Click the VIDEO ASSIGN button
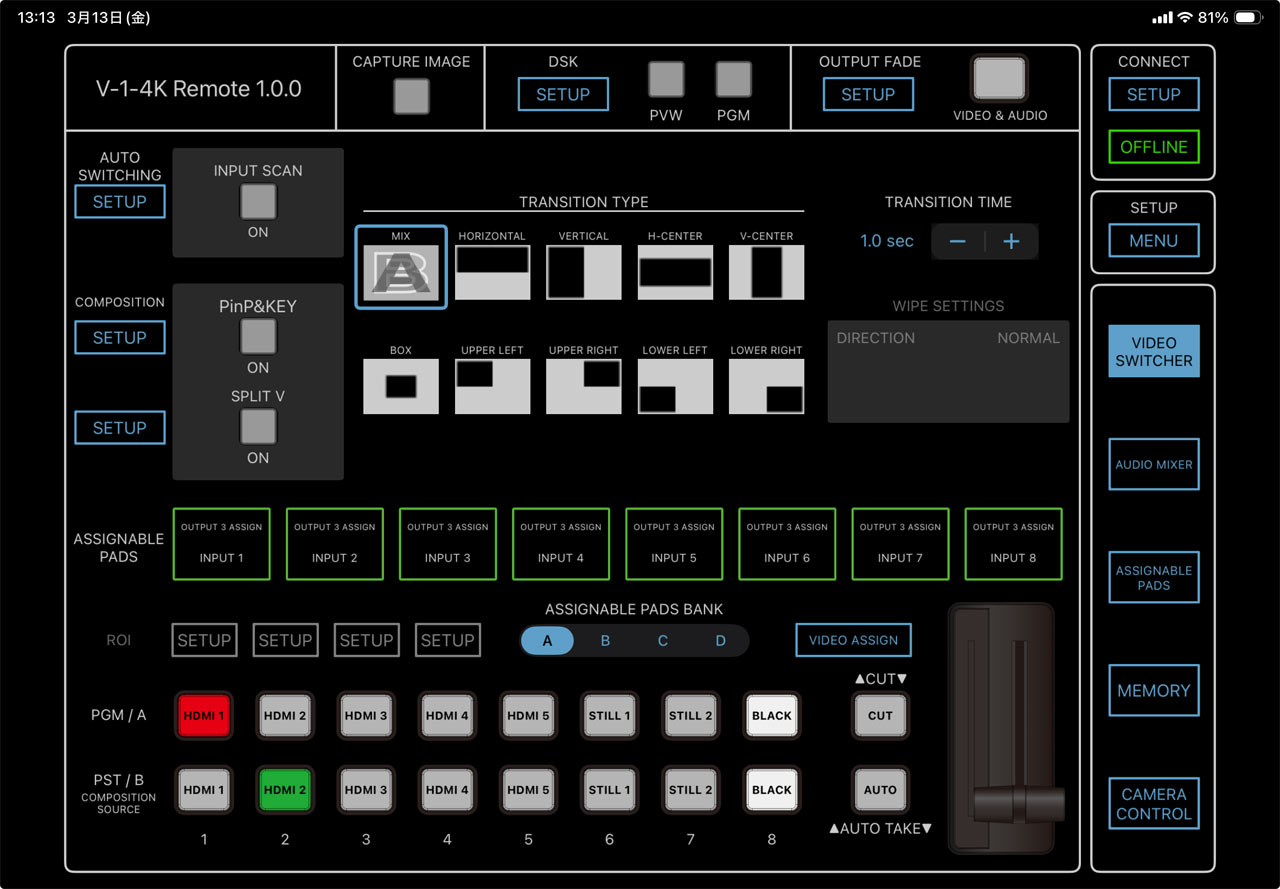1280x889 pixels. pyautogui.click(x=853, y=640)
